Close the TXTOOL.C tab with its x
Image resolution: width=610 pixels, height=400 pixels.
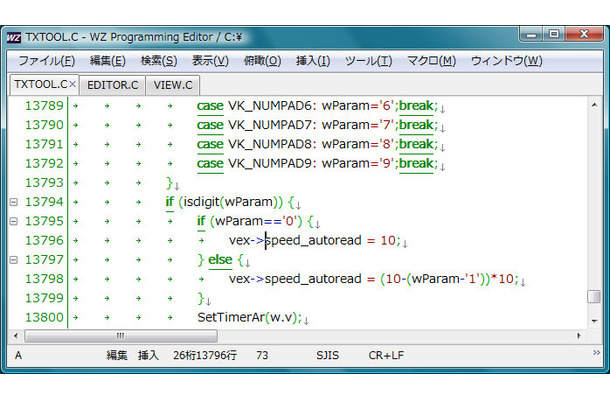(72, 85)
